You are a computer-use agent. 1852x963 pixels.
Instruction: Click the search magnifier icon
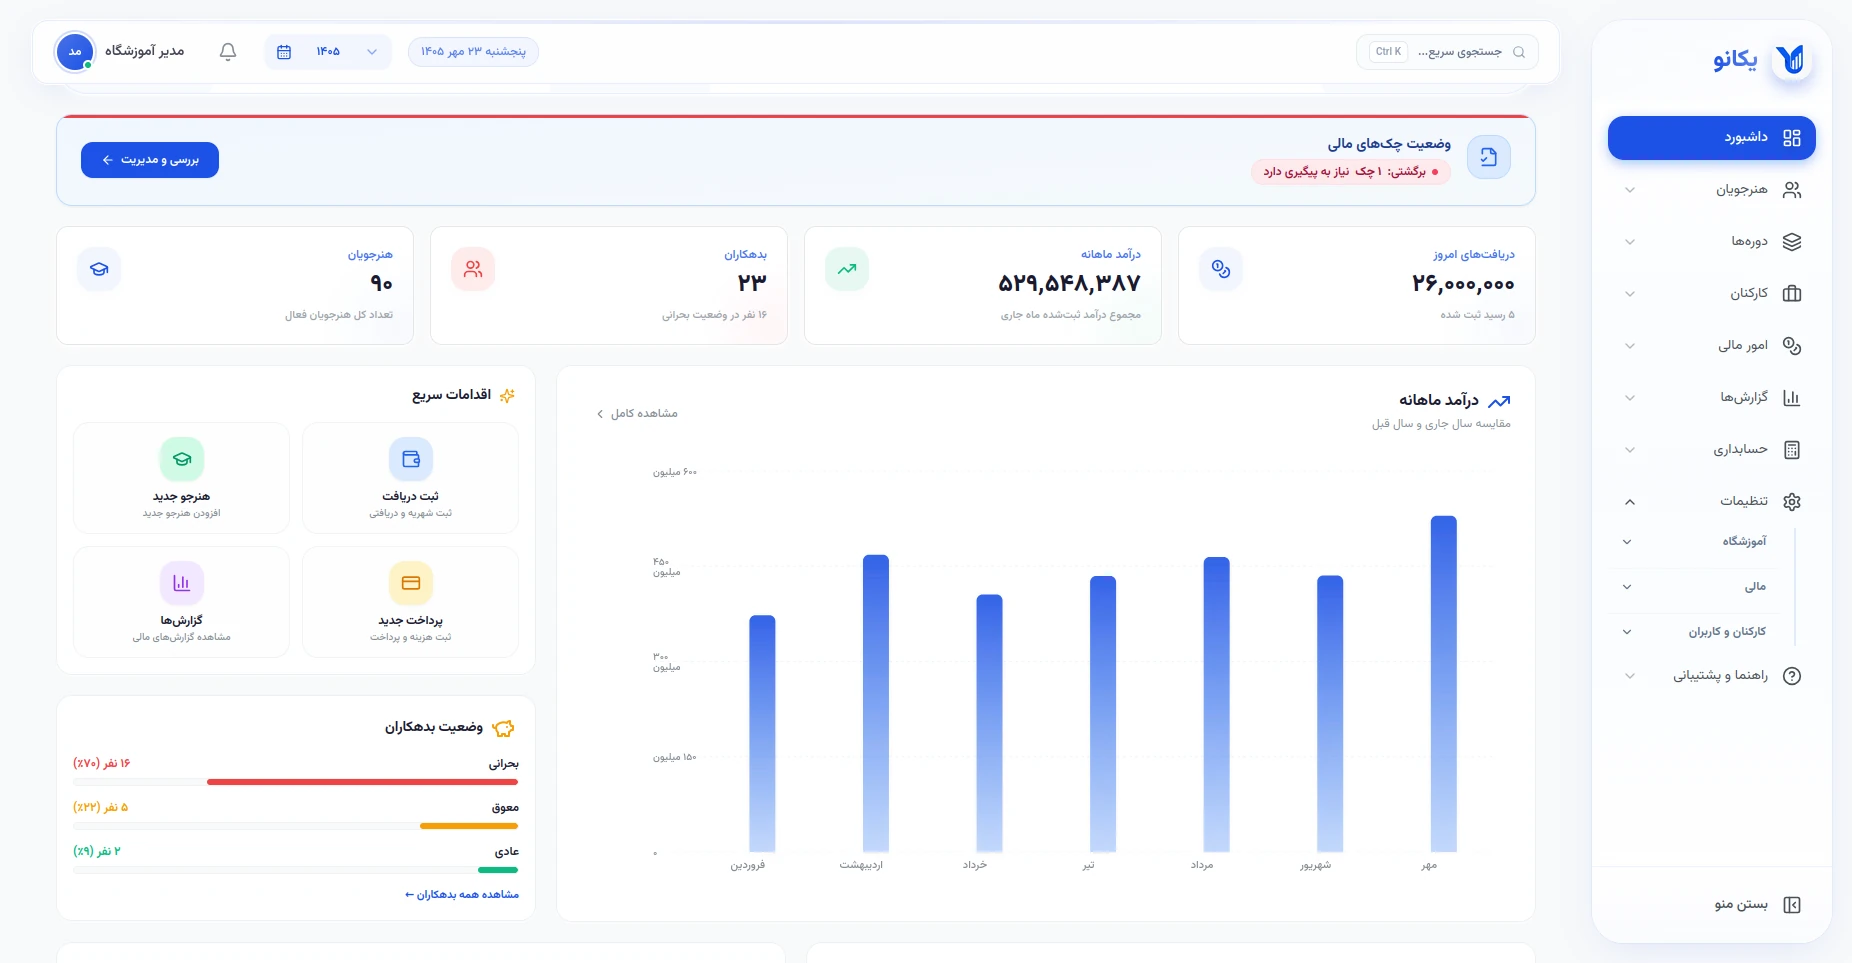coord(1519,52)
